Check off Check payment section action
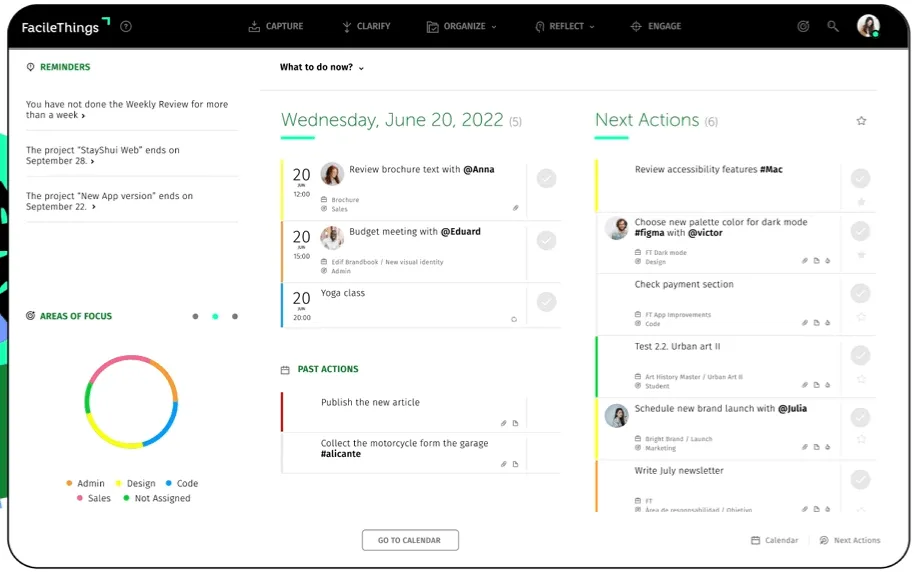918x576 pixels. click(860, 293)
